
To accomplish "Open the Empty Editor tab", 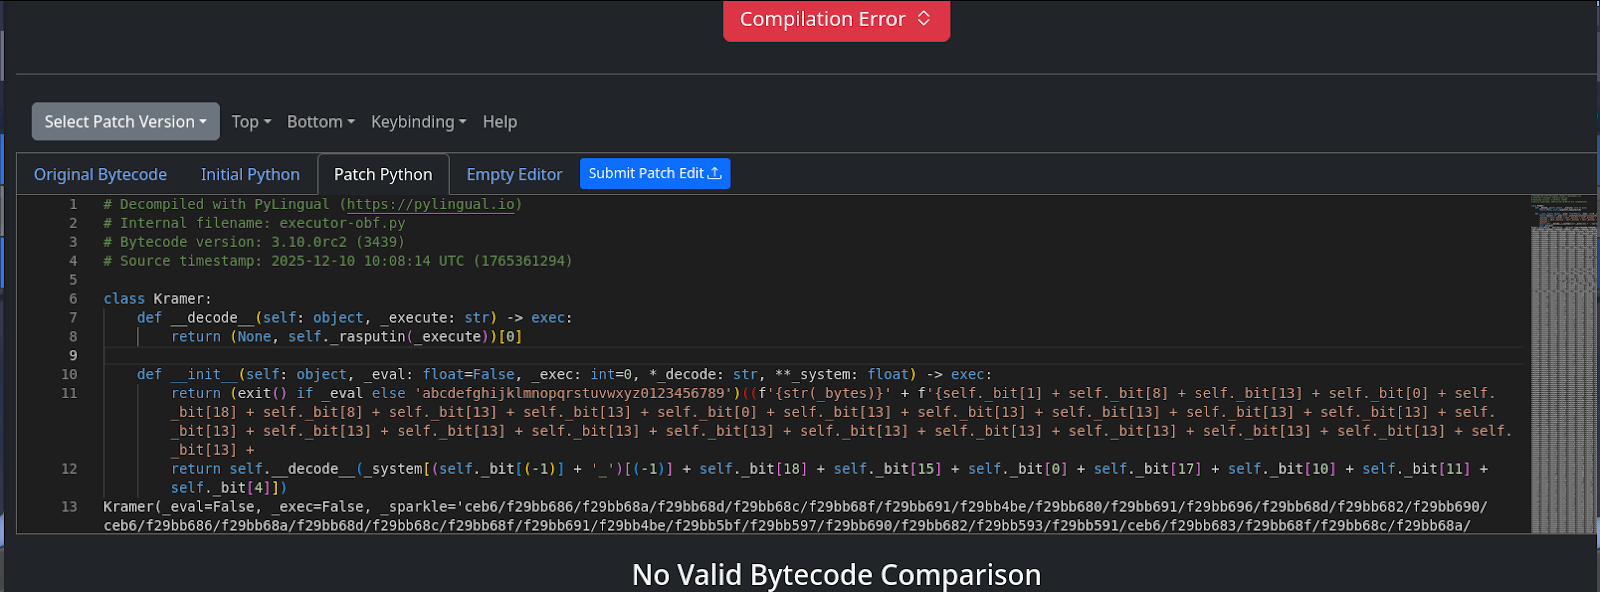I will coord(514,174).
